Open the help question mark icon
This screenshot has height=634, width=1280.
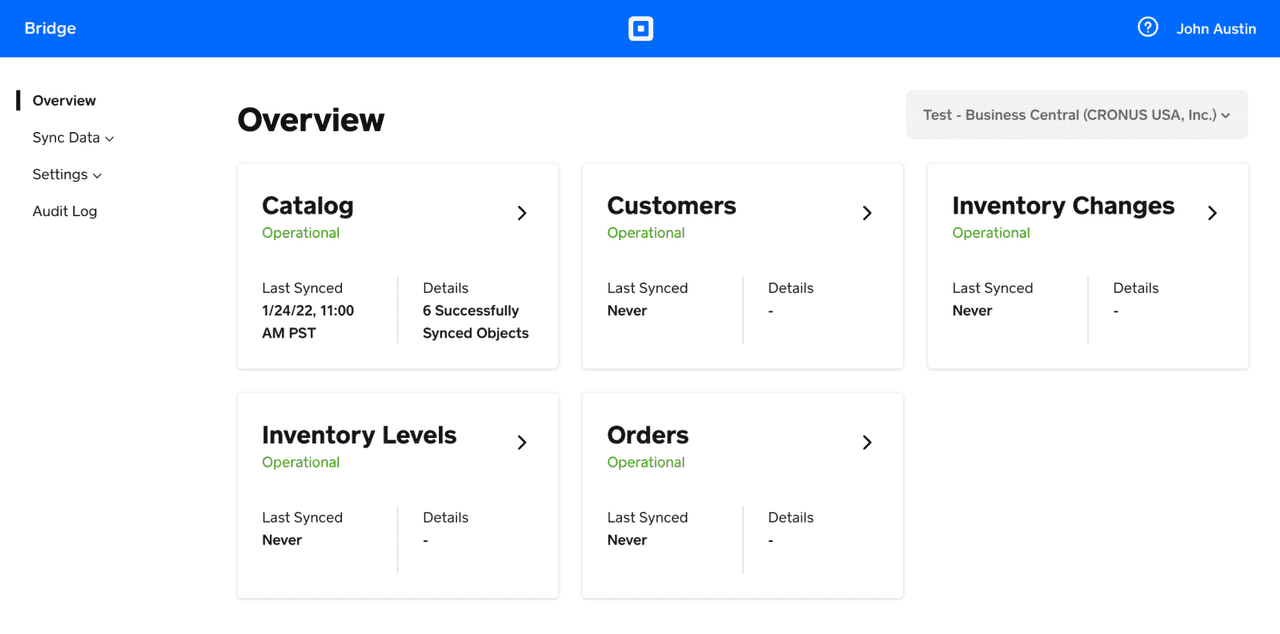point(1147,28)
